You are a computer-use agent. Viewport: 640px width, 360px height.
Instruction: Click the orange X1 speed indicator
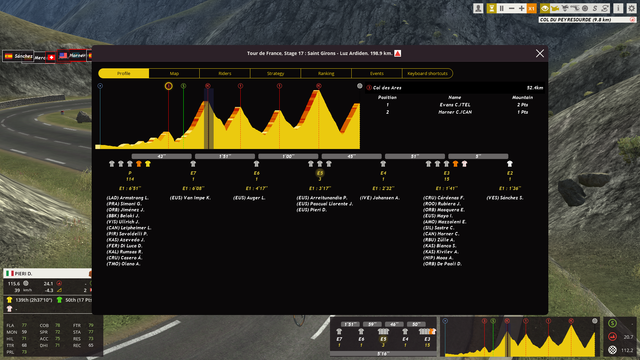click(x=531, y=8)
